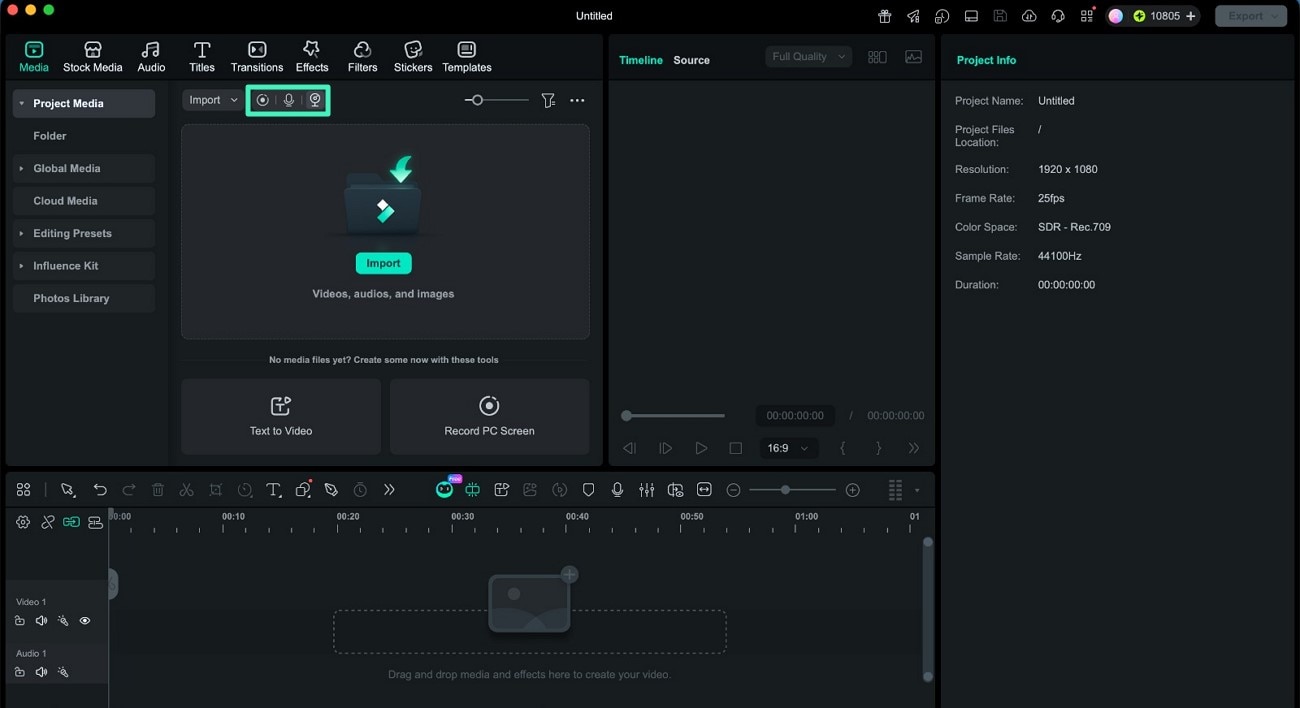Open the apps grid icon with red dot
Viewport: 1300px width, 708px height.
pos(1087,16)
